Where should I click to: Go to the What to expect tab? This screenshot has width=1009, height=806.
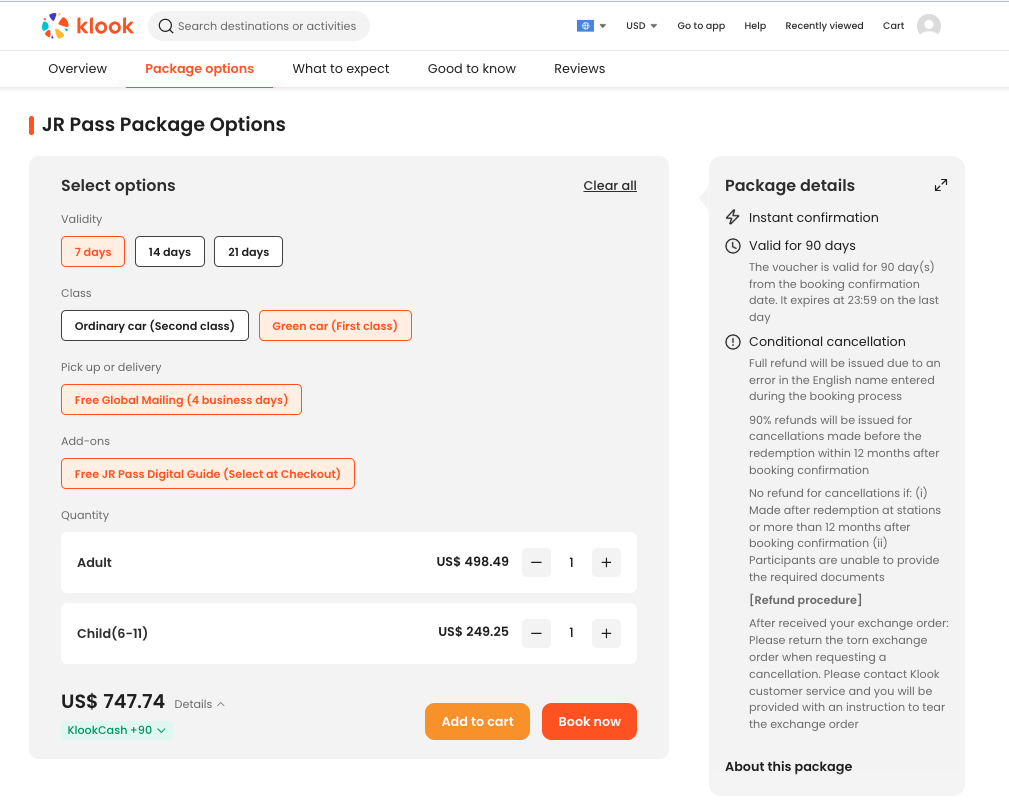tap(341, 69)
